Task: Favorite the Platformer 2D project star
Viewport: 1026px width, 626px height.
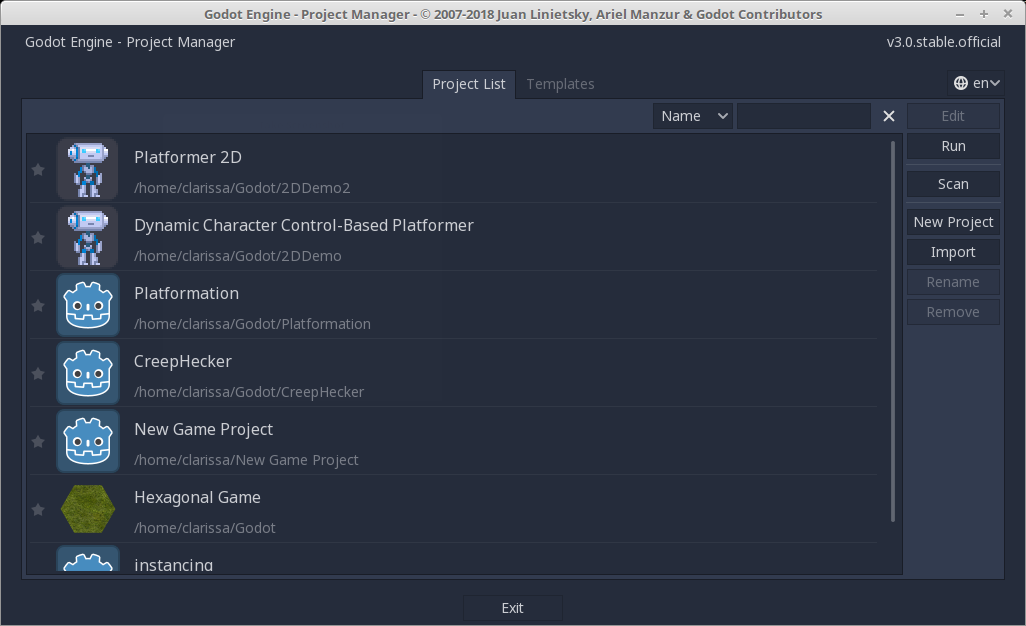Action: click(38, 170)
